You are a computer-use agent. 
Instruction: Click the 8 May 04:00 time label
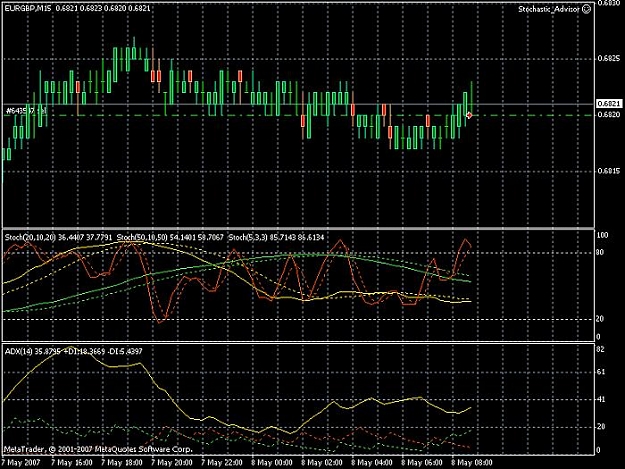tap(372, 463)
